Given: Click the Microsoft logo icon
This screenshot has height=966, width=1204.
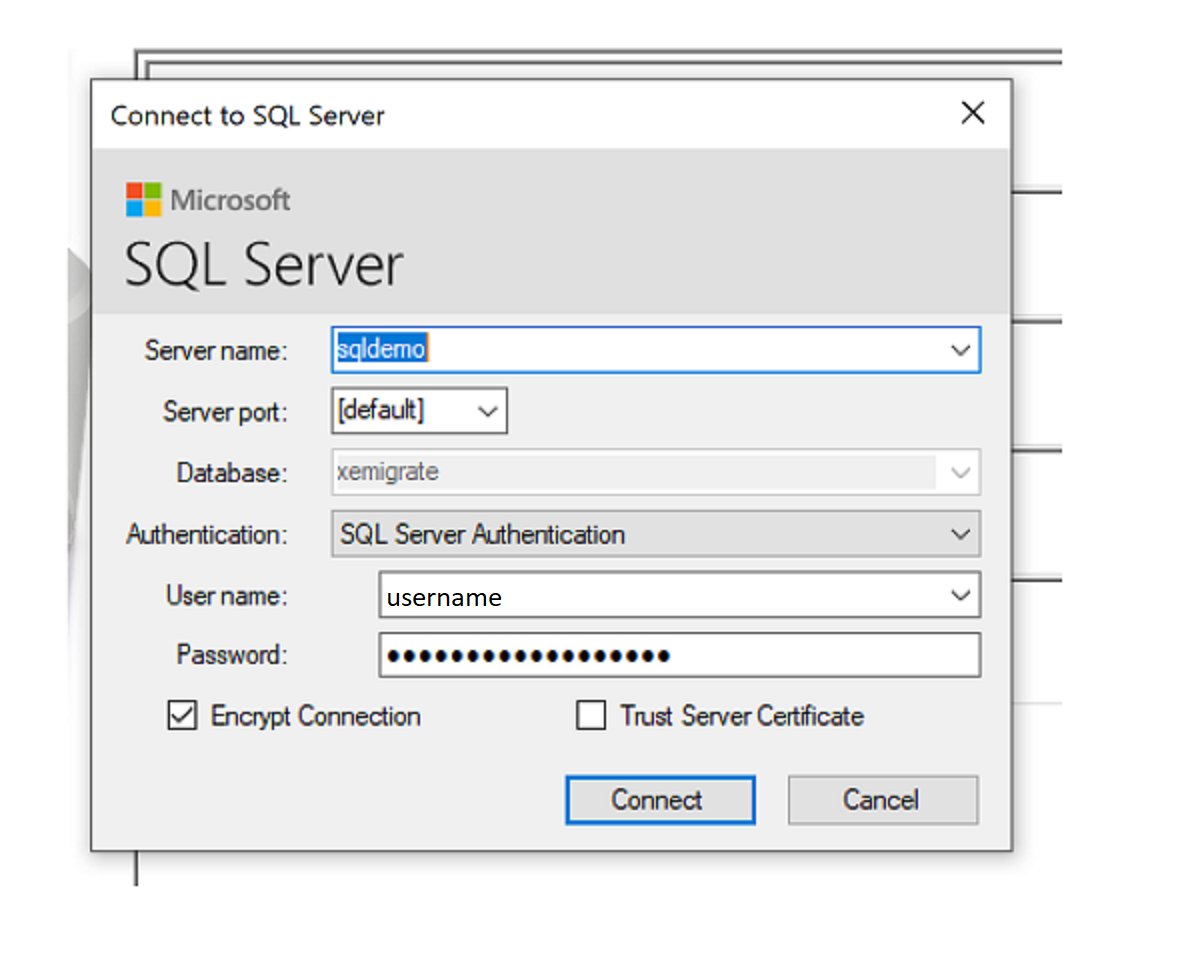Looking at the screenshot, I should 142,200.
